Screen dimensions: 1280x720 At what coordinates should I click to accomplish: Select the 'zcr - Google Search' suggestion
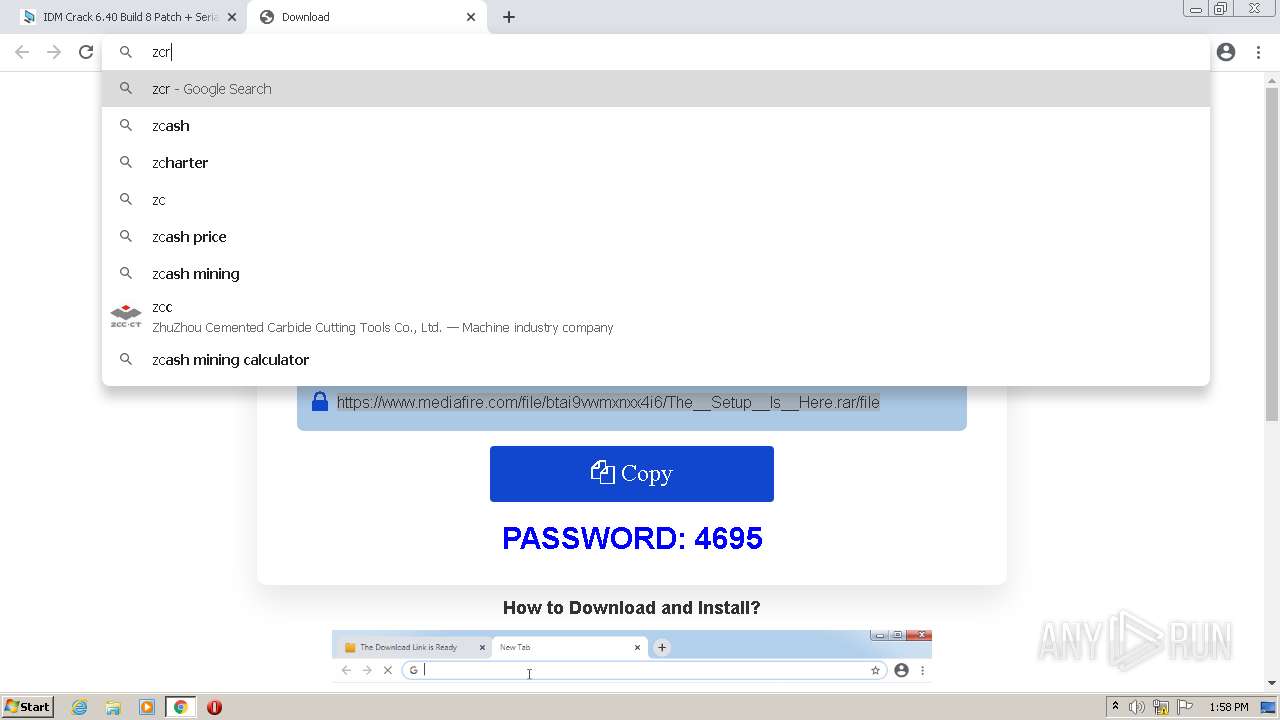point(655,89)
